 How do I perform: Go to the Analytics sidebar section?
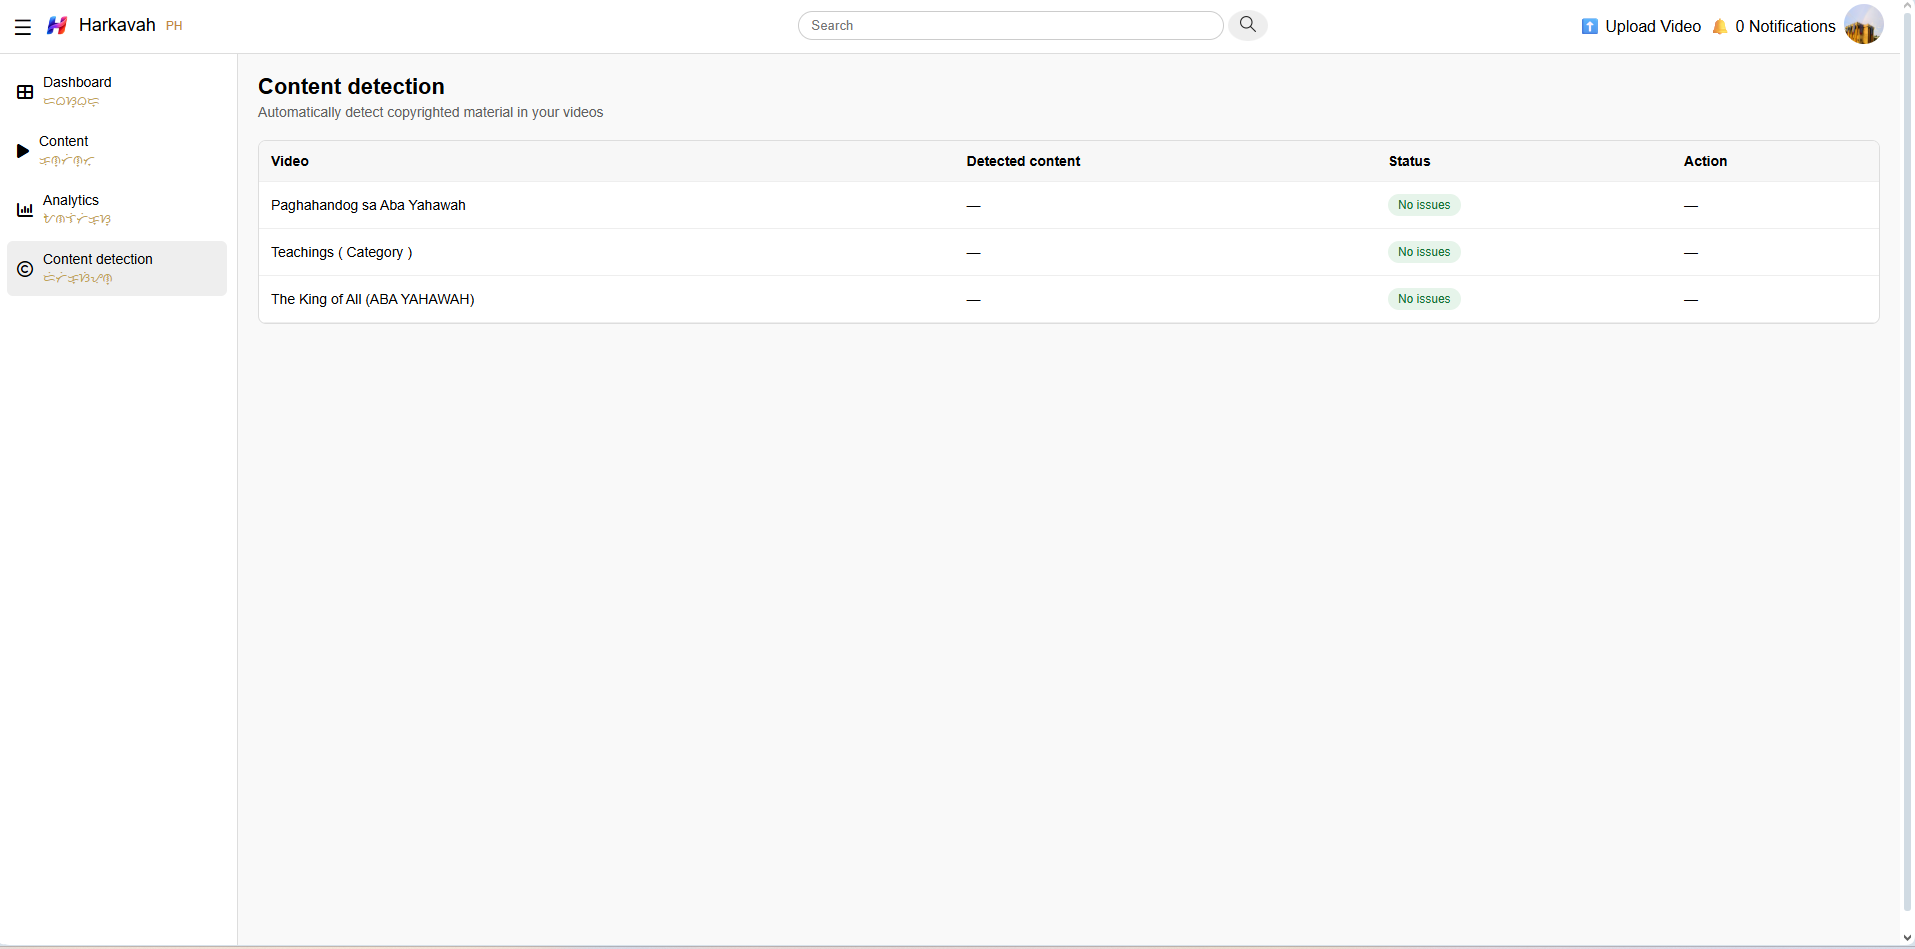[x=71, y=201]
